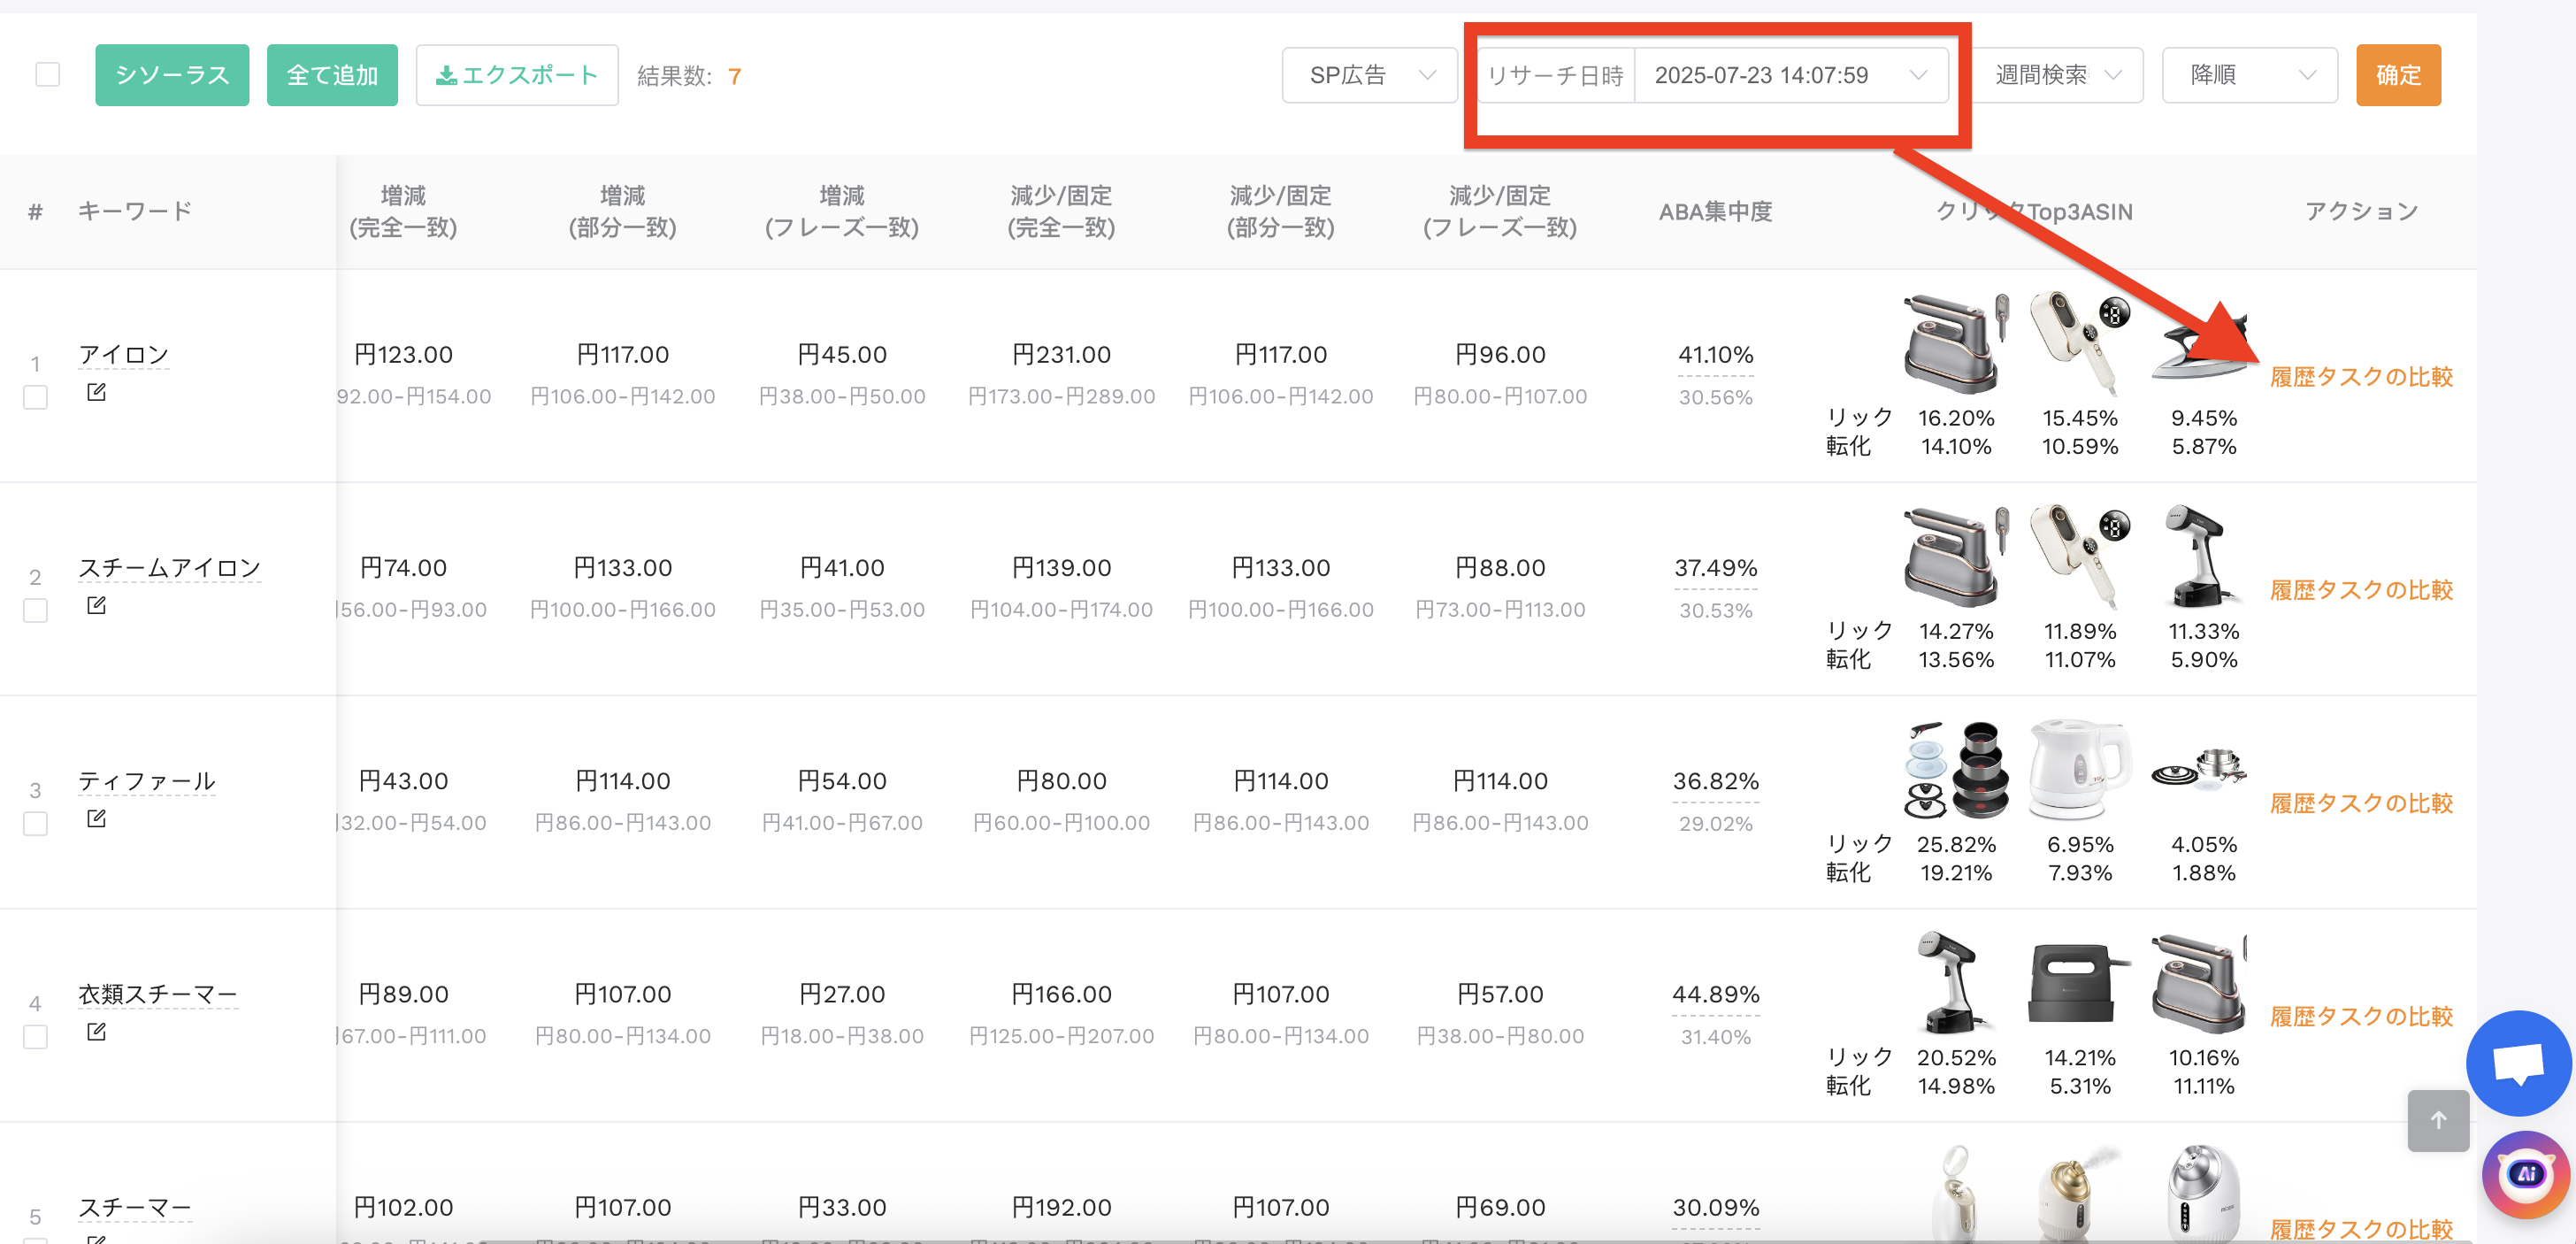Click the エクスポート button

[517, 75]
